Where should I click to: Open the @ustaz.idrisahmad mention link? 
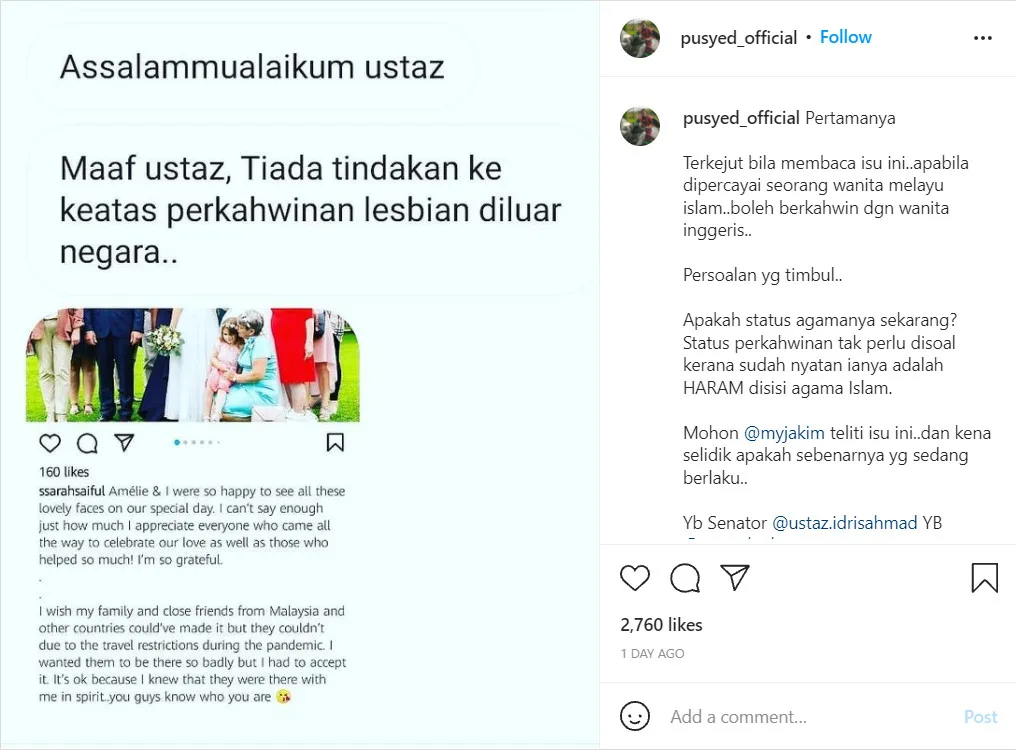click(844, 522)
